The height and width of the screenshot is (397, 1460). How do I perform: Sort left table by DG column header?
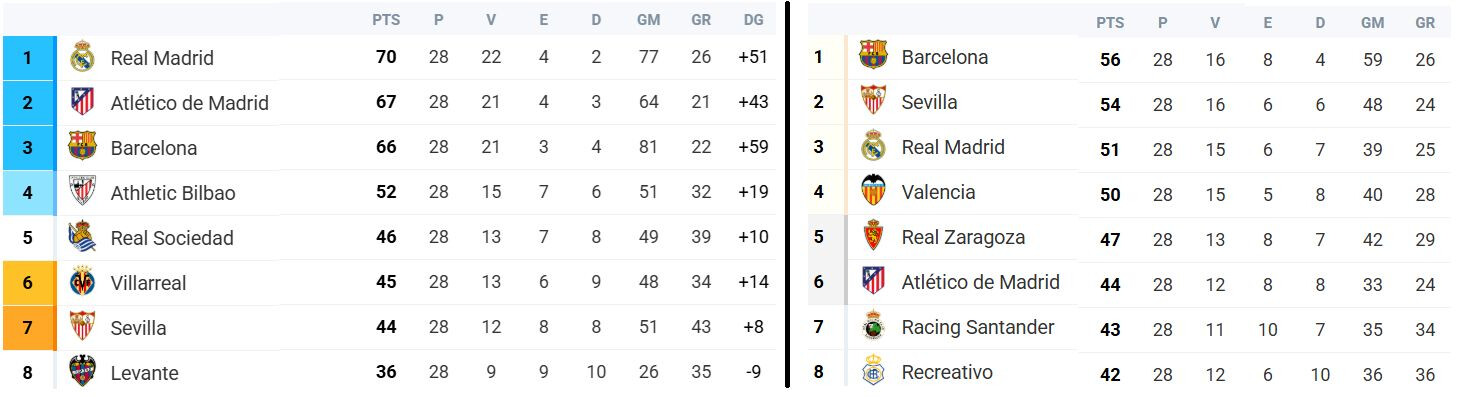[754, 19]
